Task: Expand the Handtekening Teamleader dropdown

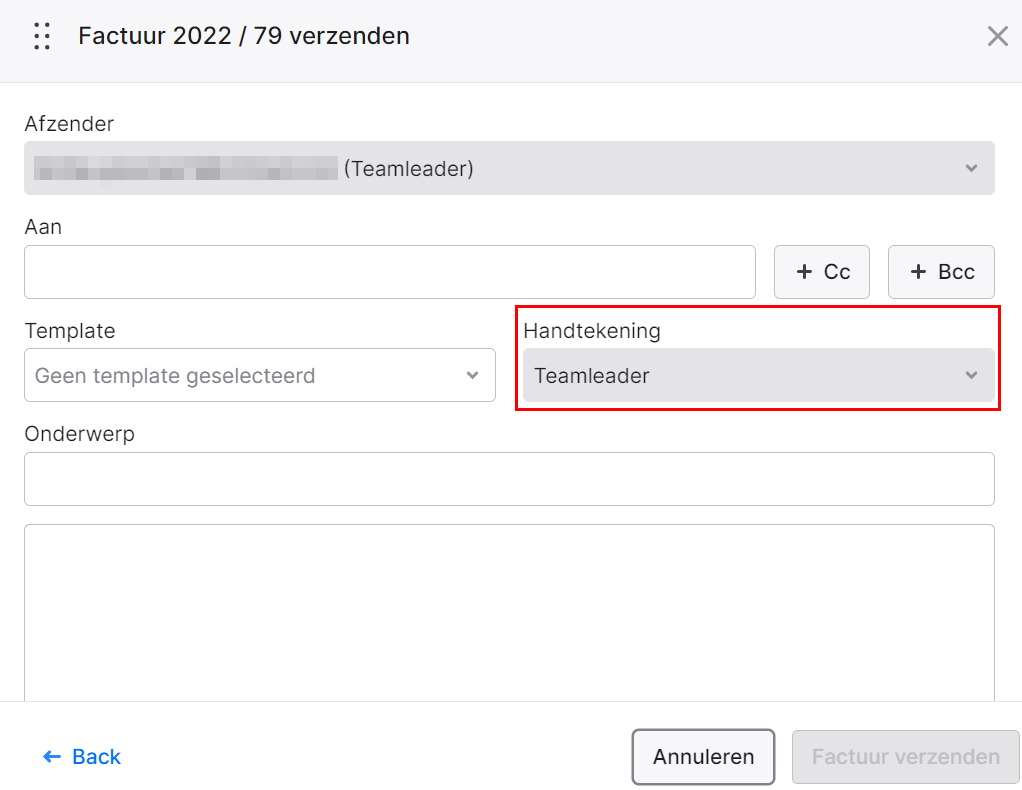Action: coord(759,375)
